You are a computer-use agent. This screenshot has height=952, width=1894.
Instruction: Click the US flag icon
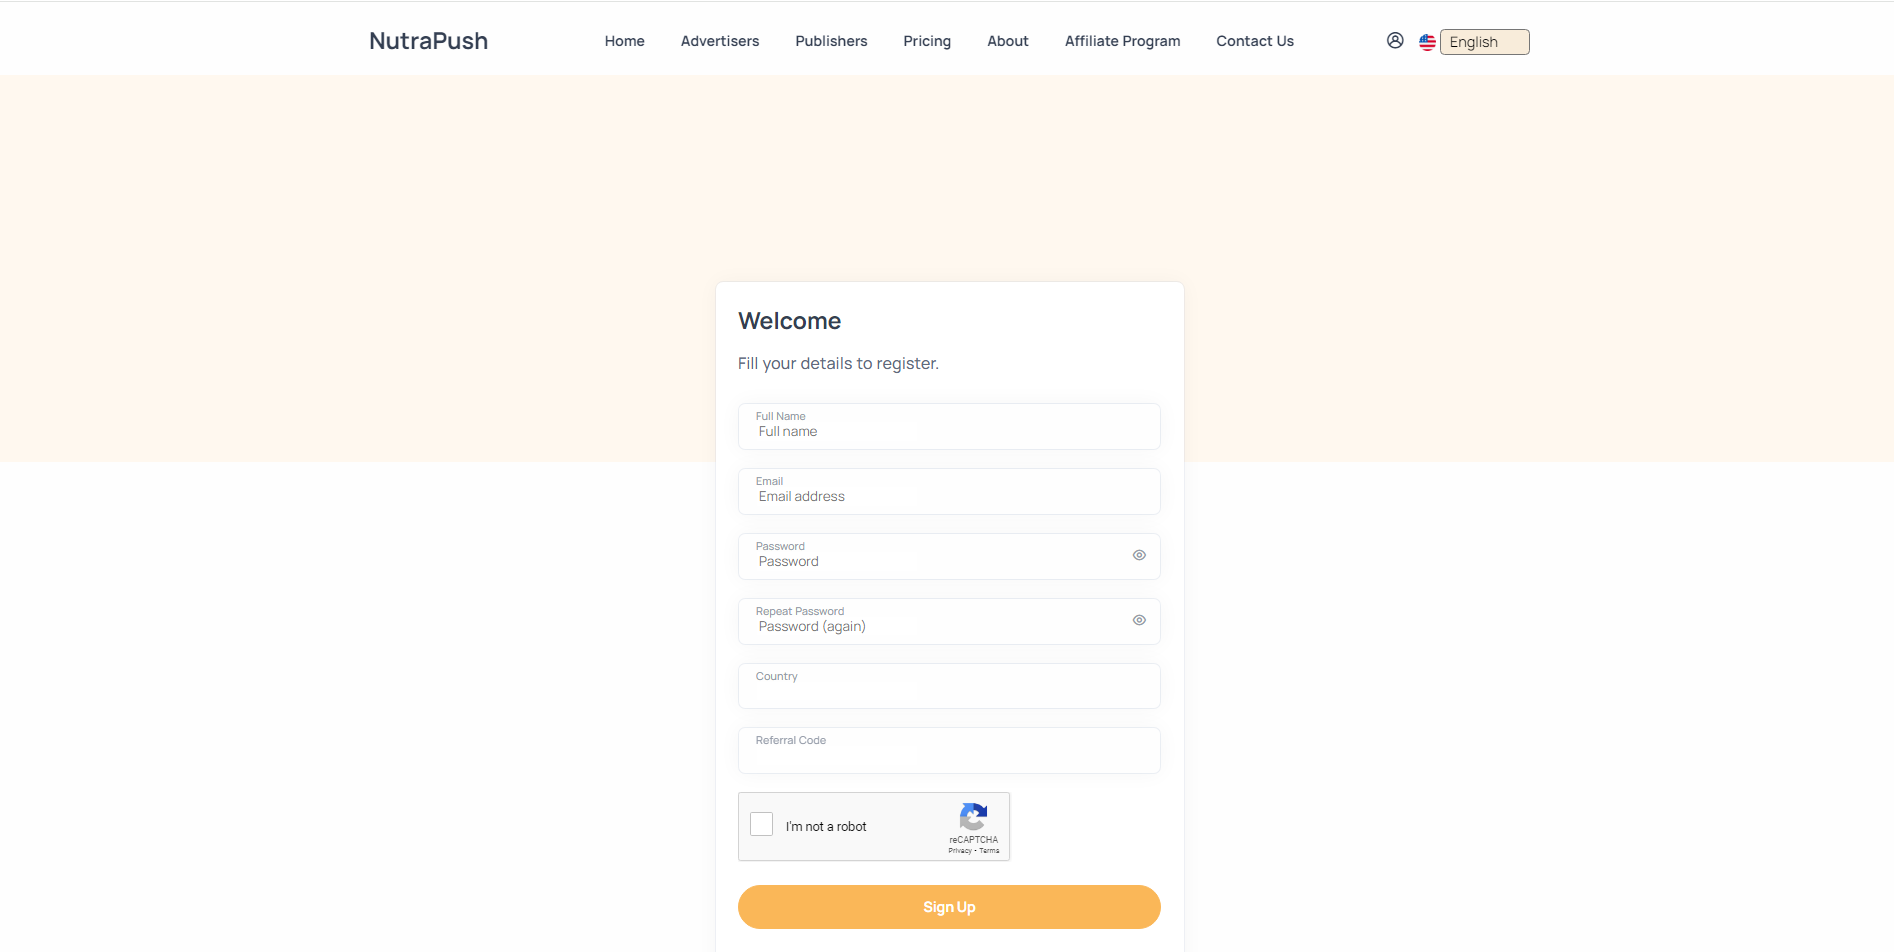coord(1426,42)
